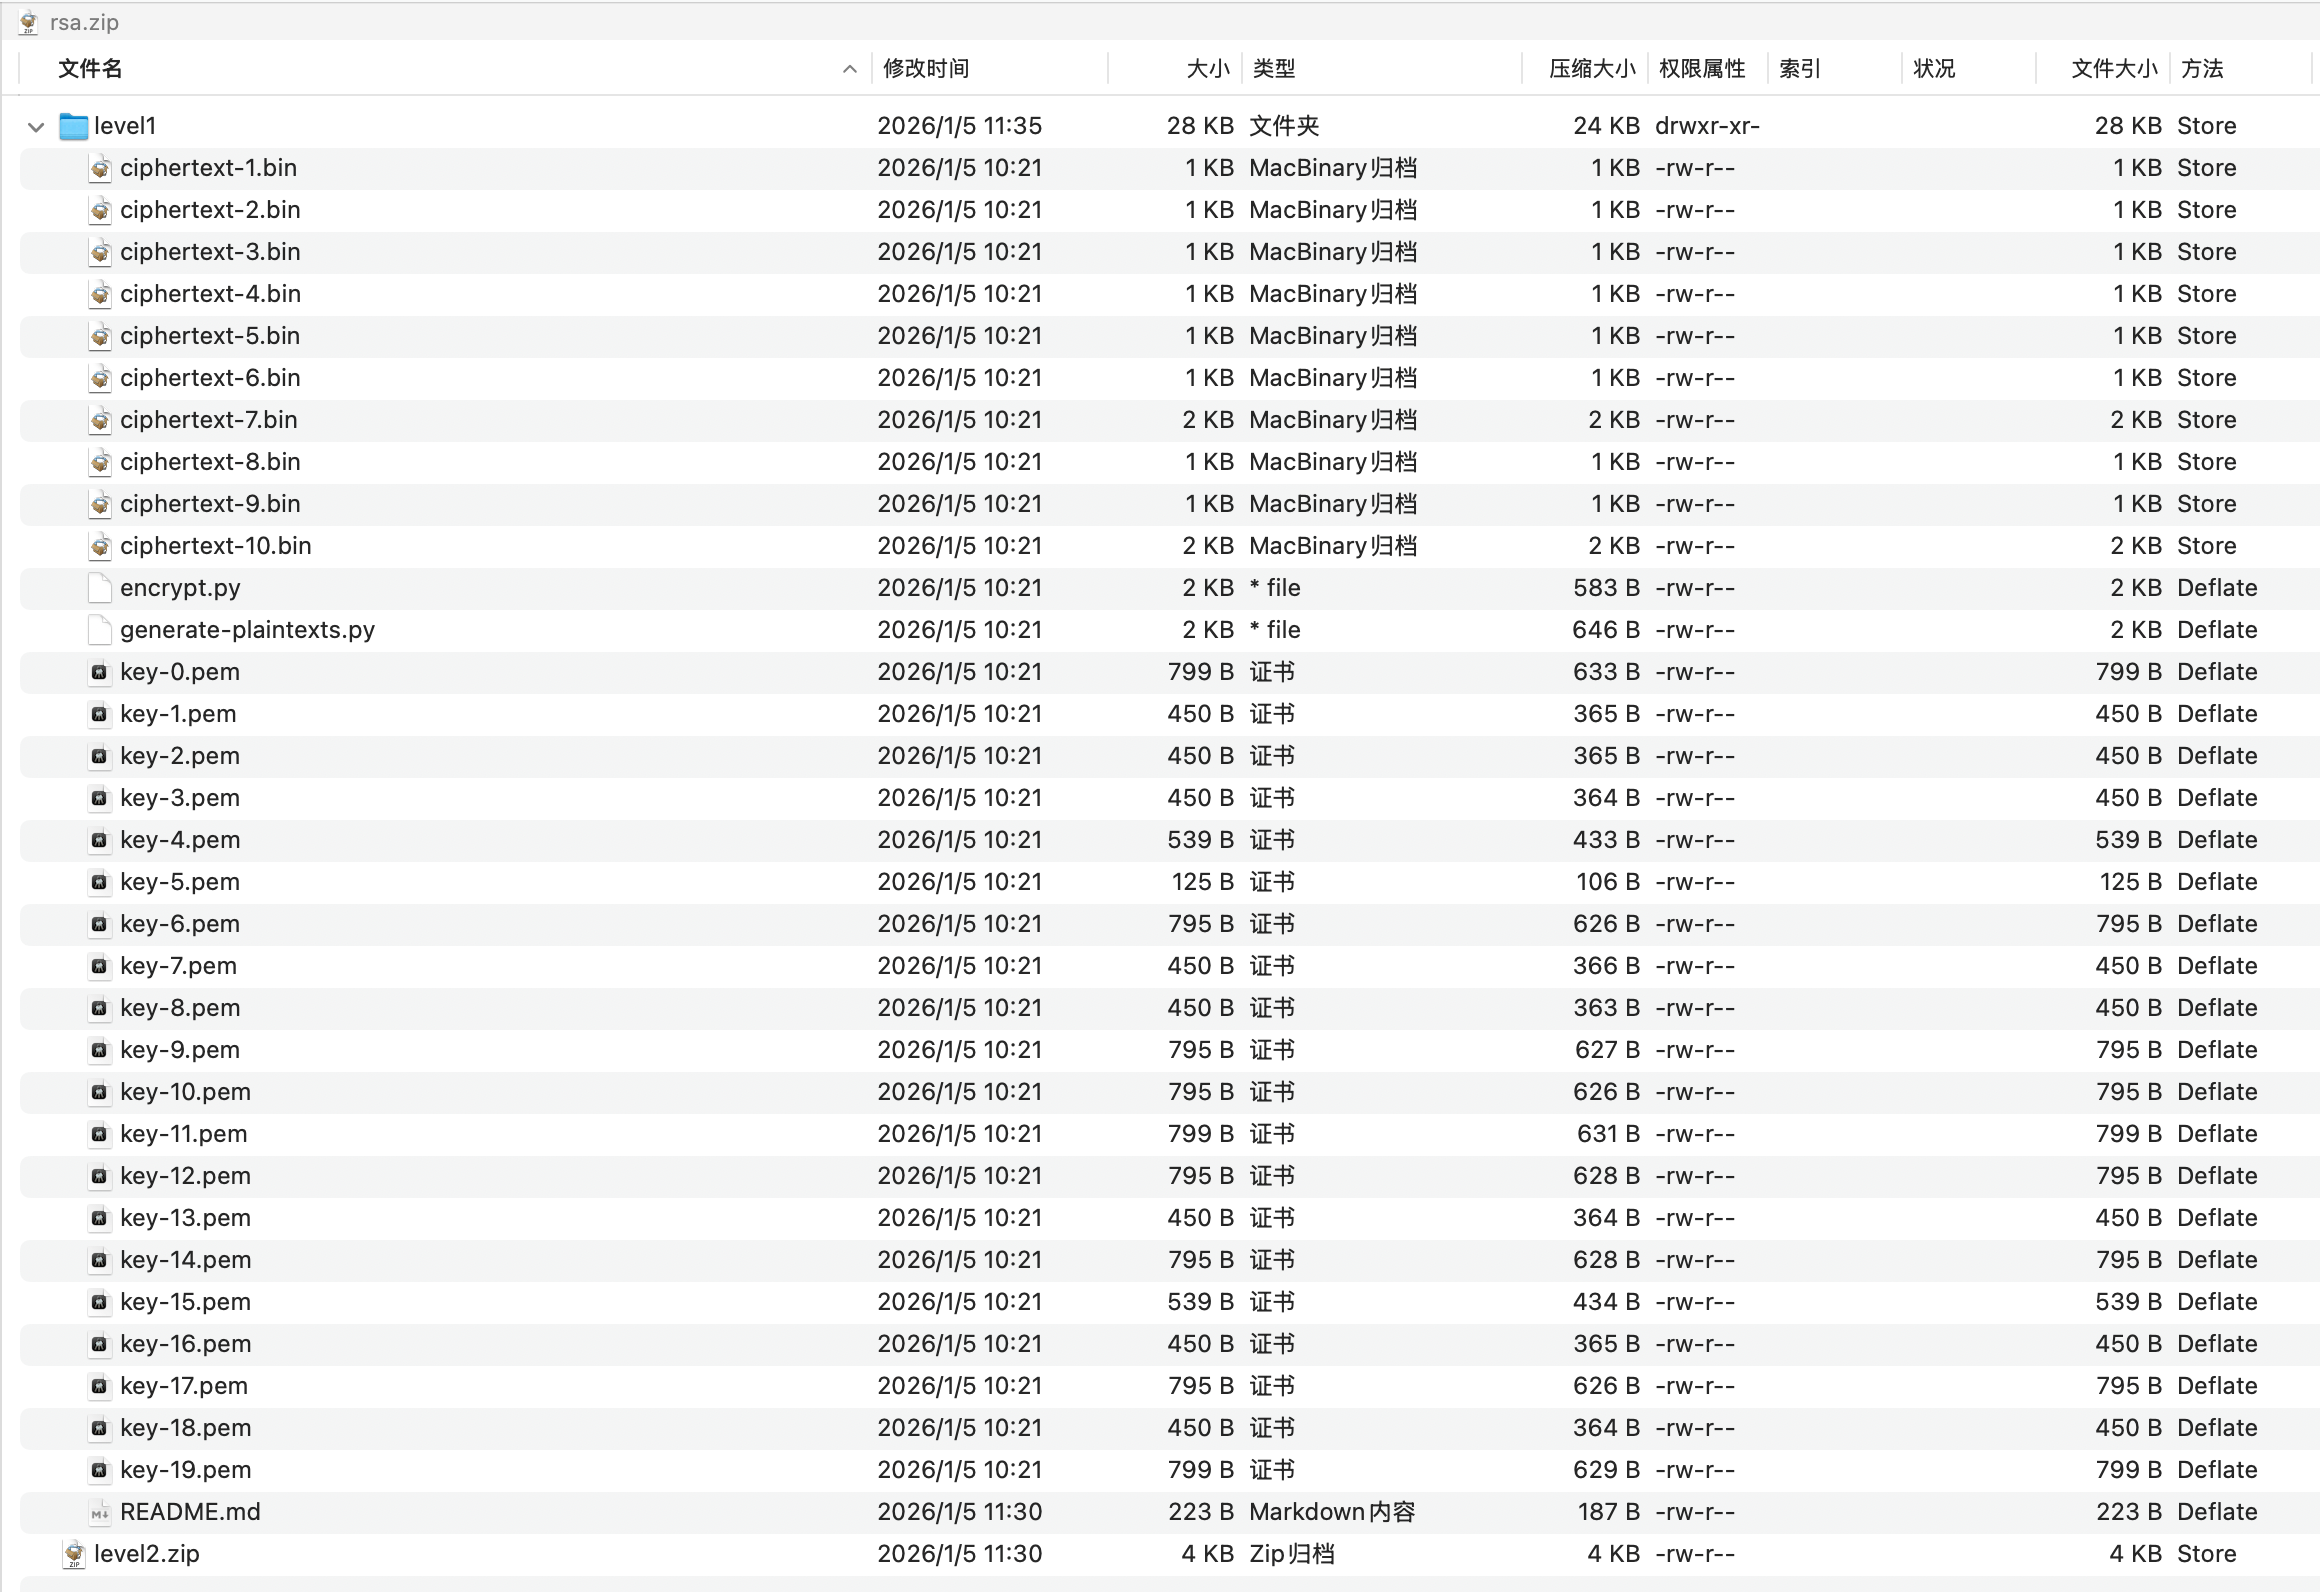Click the 文件大小 column header
This screenshot has height=1592, width=2320.
2113,69
